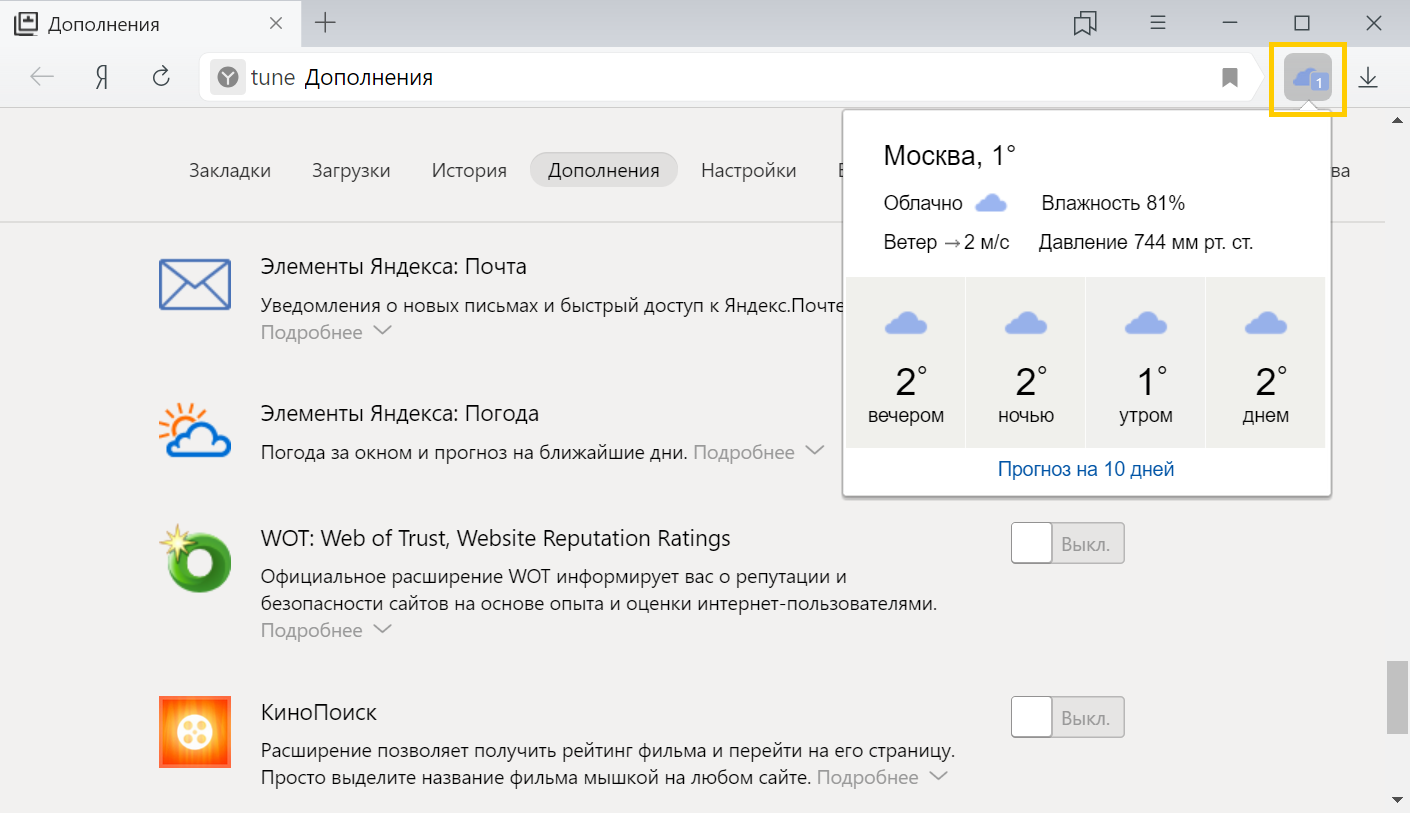Click the cloud icon next to Облачно
The height and width of the screenshot is (813, 1410).
tap(991, 204)
